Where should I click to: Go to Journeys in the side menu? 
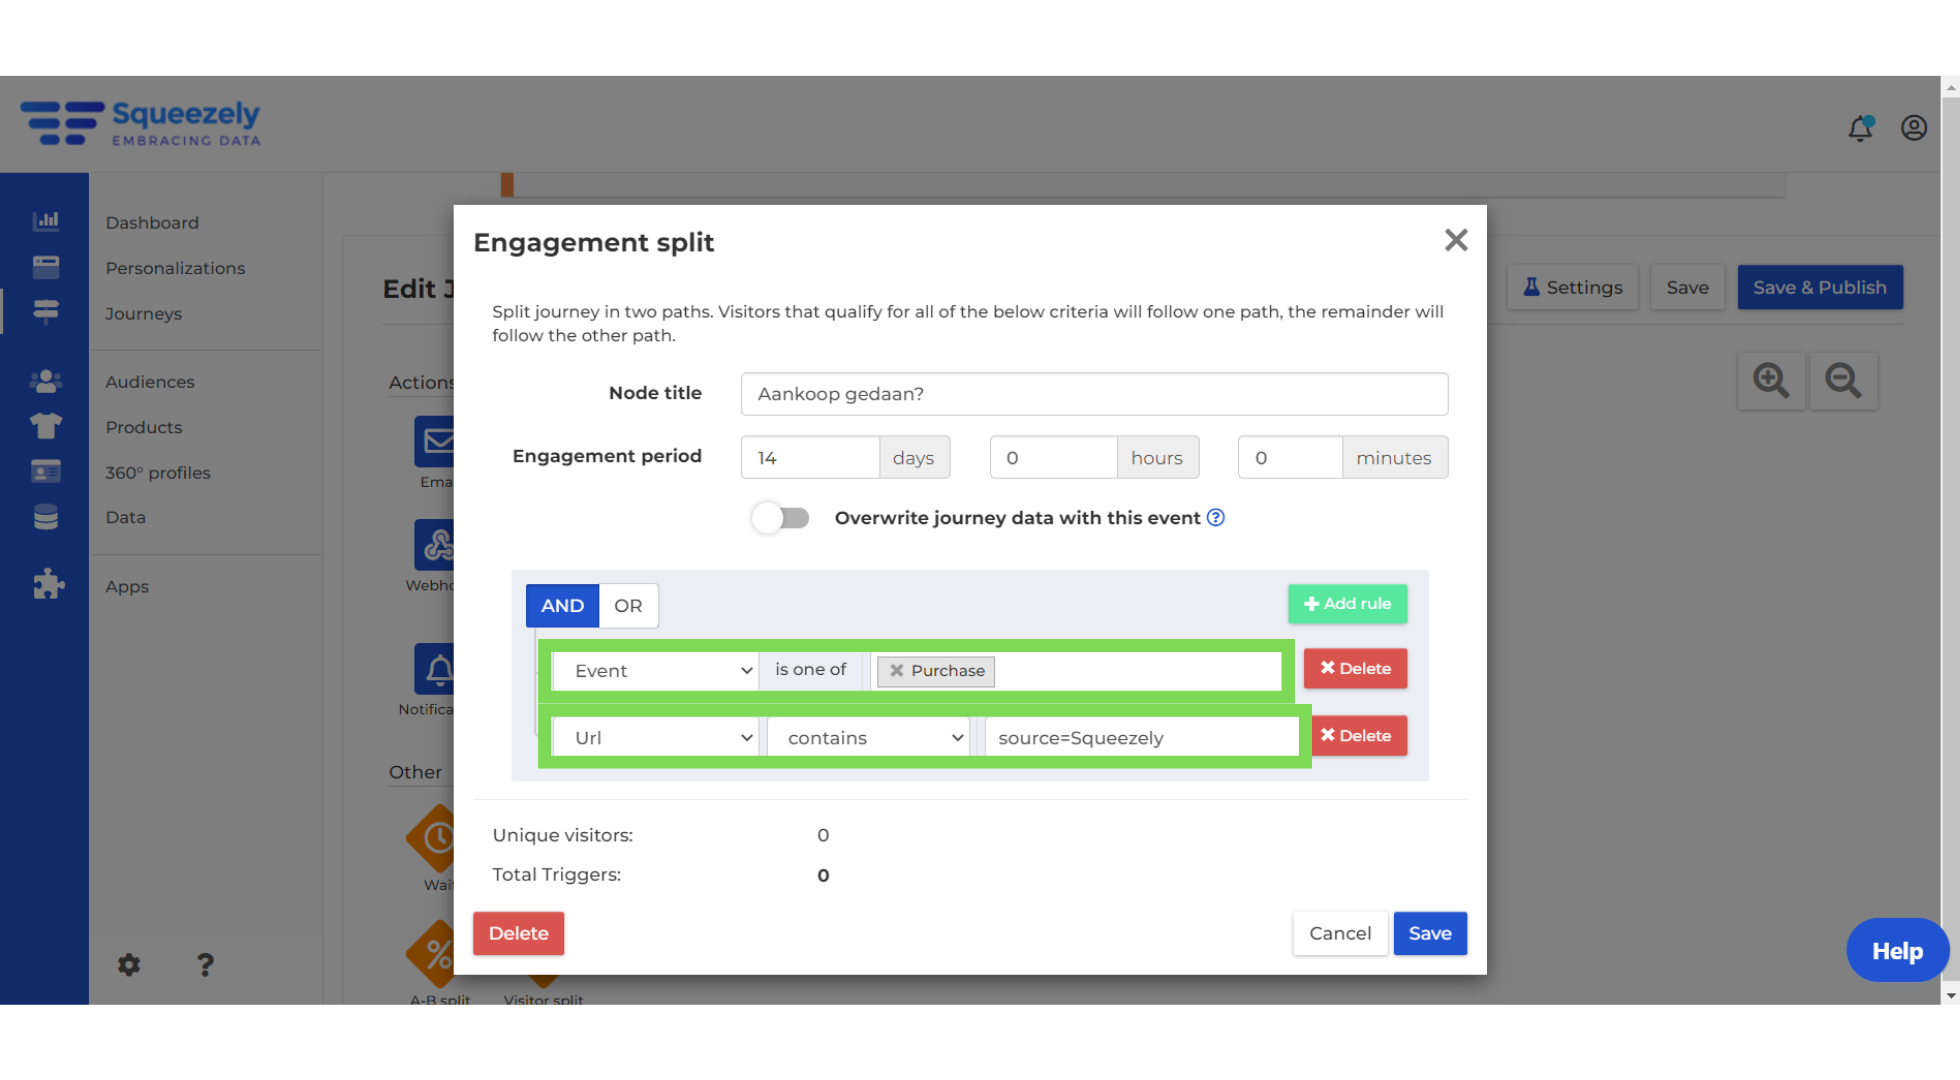click(x=144, y=313)
